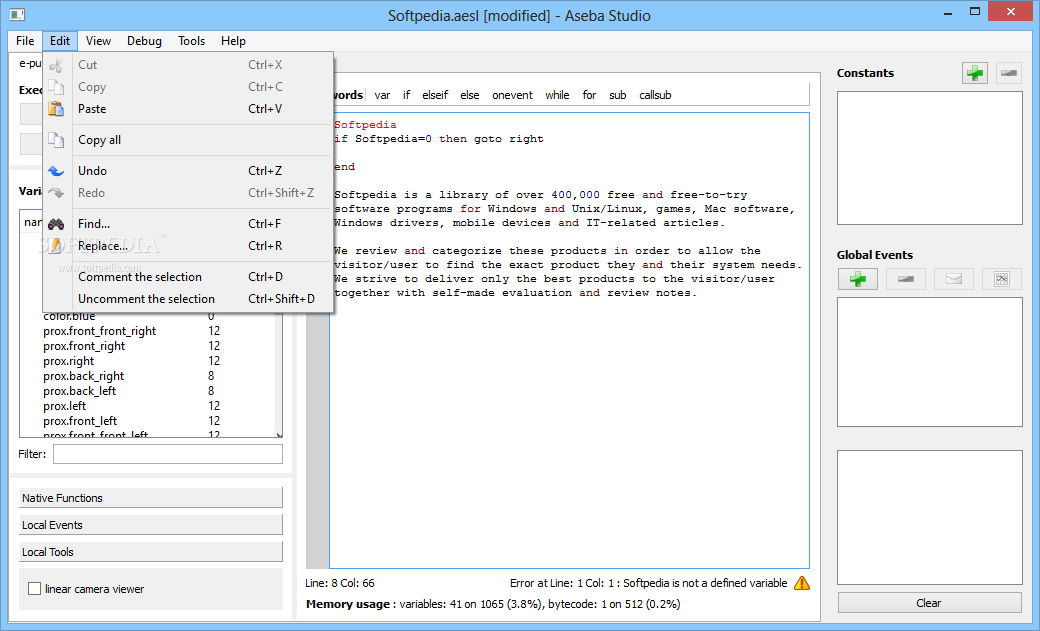Click the warning triangle error icon
The width and height of the screenshot is (1040, 631).
(x=802, y=583)
